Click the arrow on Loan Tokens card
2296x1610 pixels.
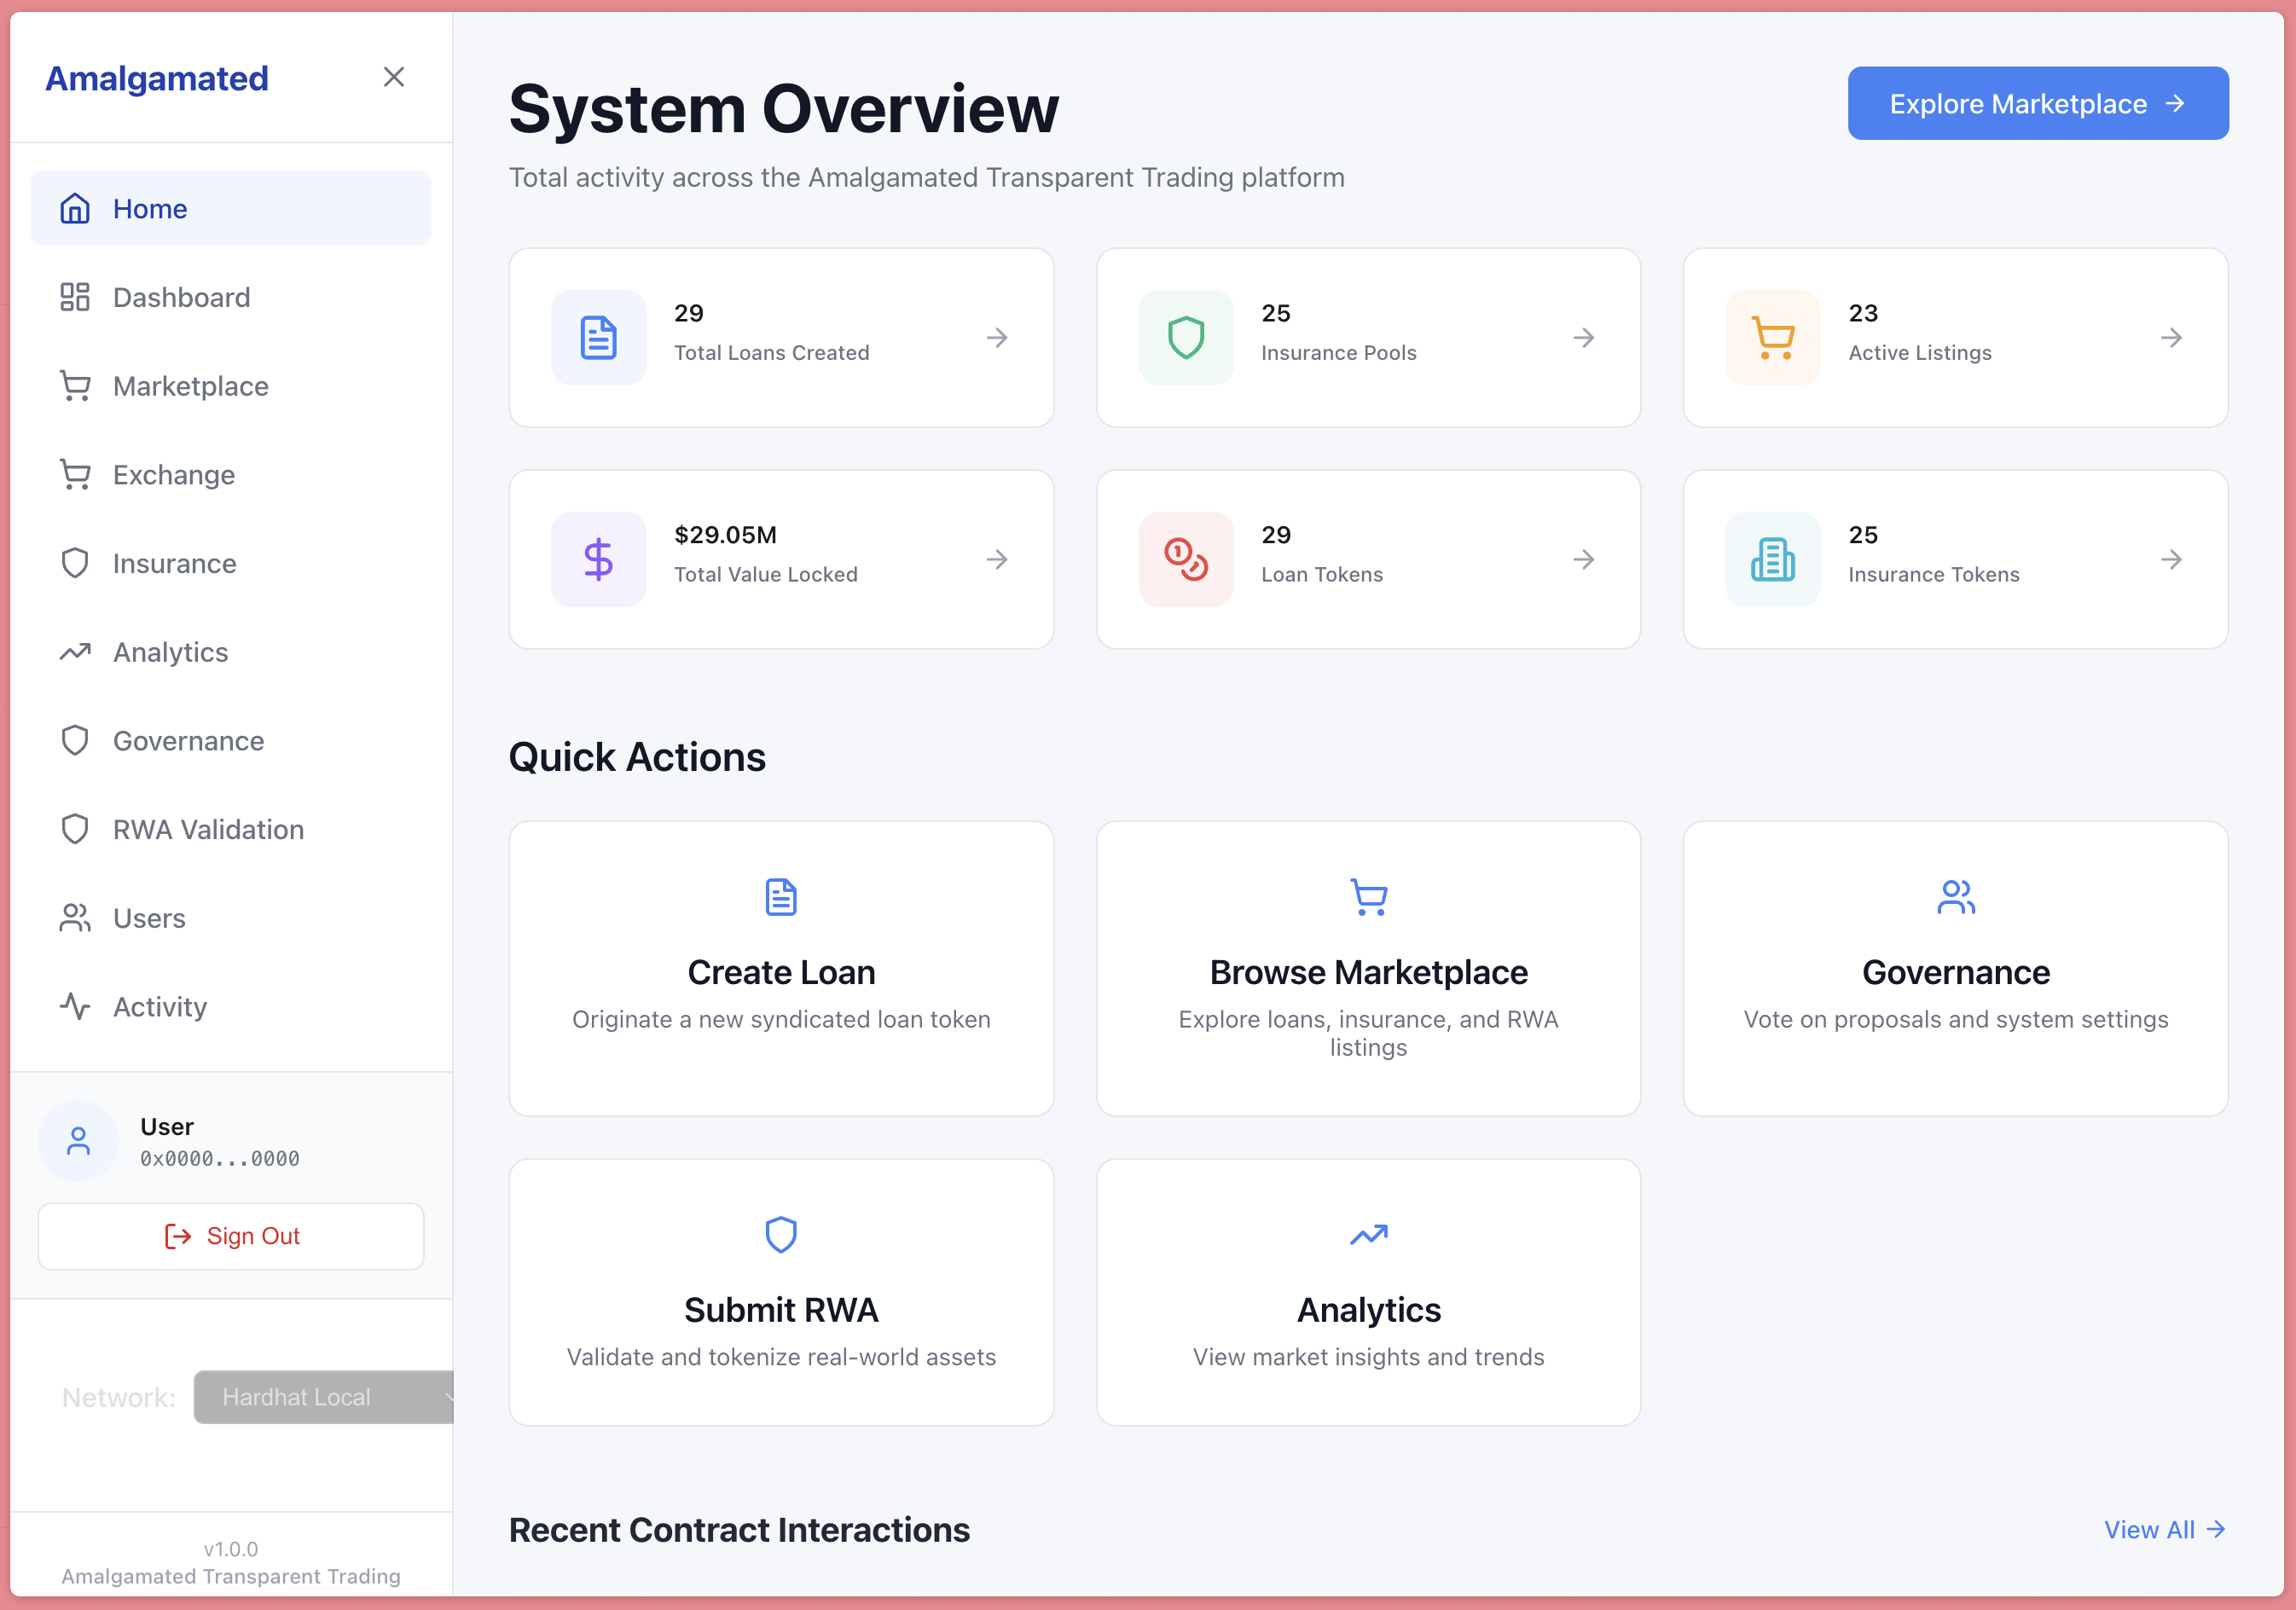tap(1583, 559)
